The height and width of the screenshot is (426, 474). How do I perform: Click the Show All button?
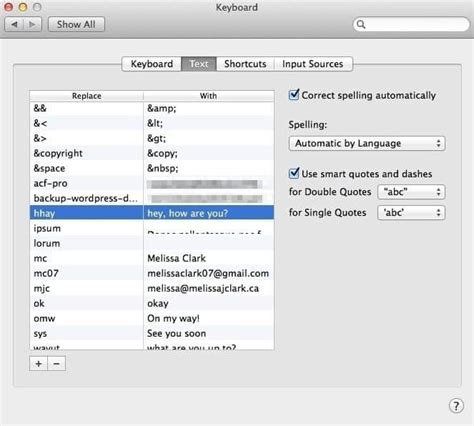[x=76, y=25]
